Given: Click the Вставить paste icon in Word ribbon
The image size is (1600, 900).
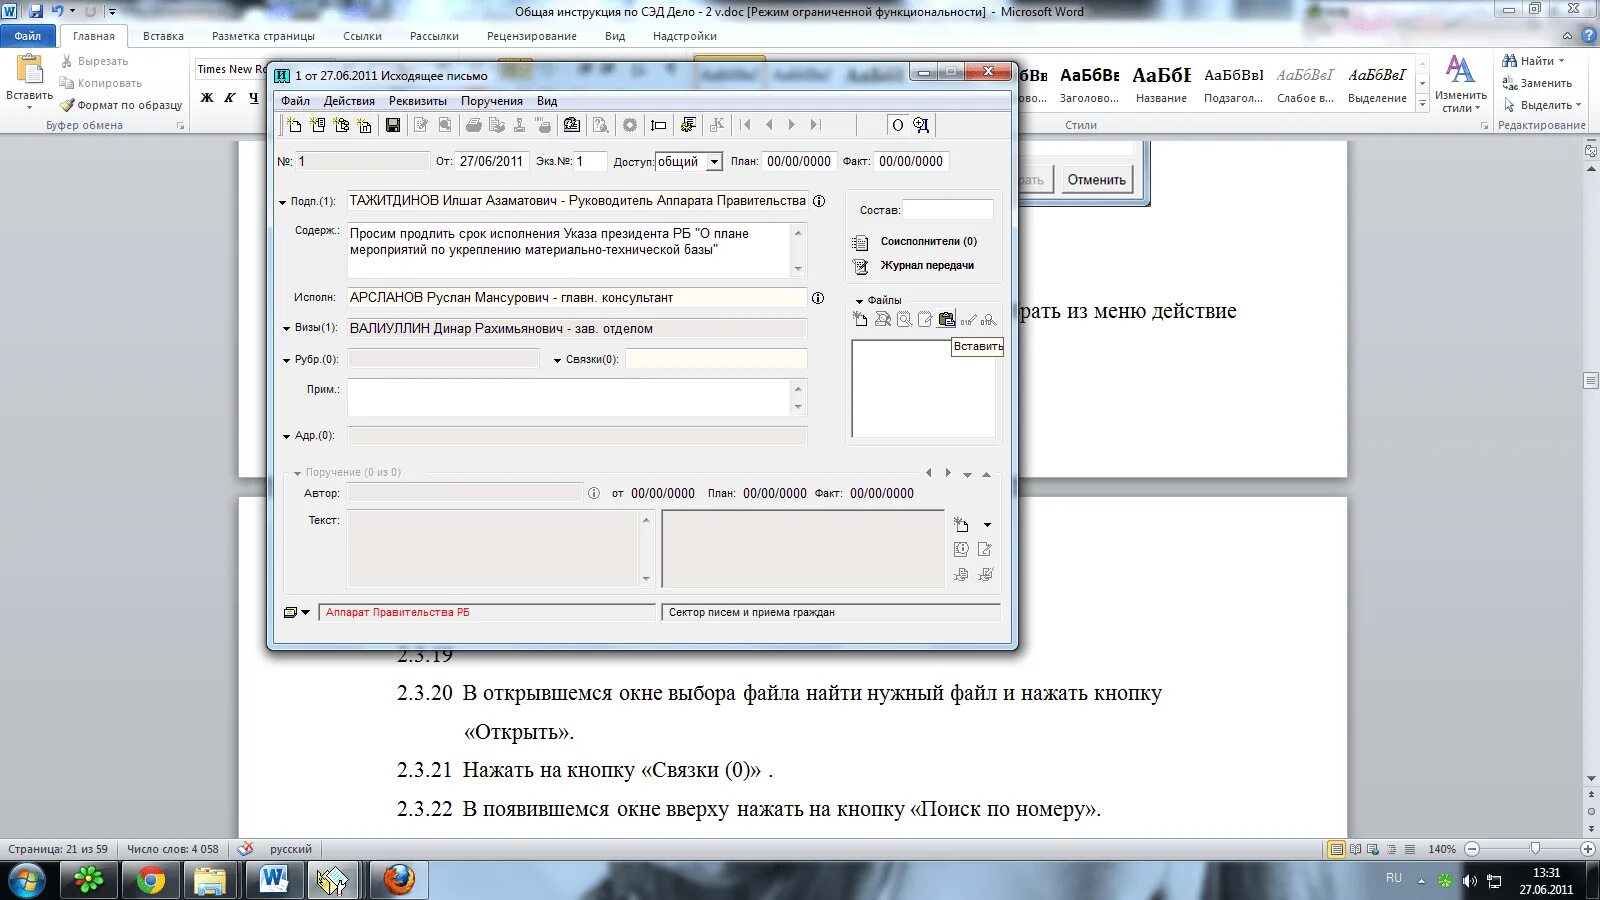Looking at the screenshot, I should pyautogui.click(x=30, y=70).
